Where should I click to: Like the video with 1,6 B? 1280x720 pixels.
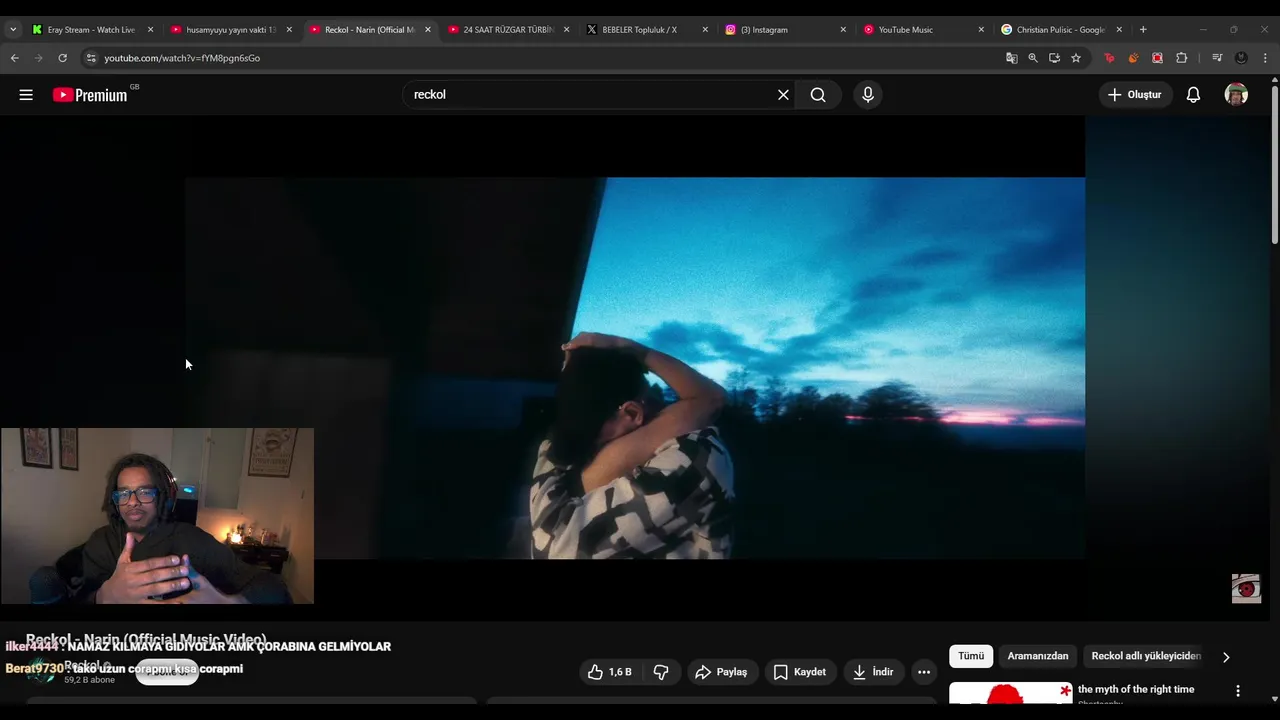pos(610,672)
